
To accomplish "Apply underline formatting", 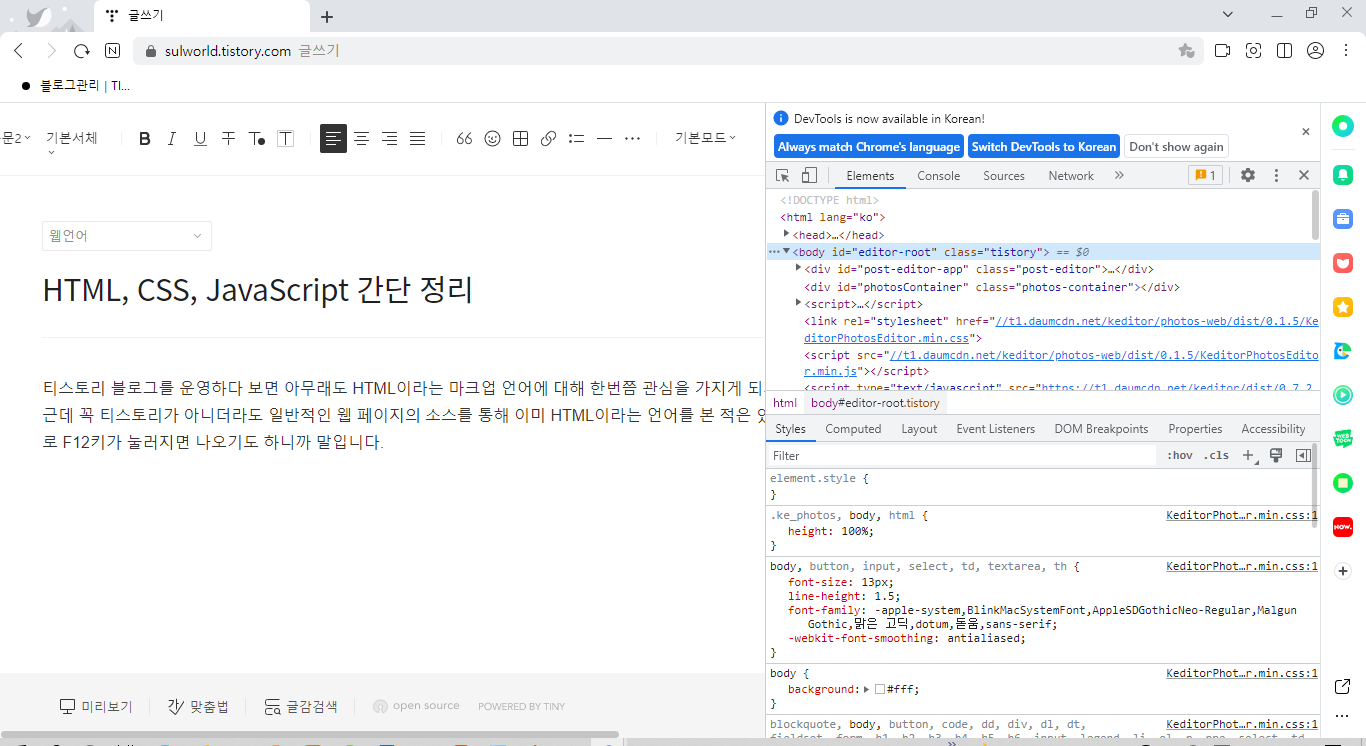I will pos(200,139).
